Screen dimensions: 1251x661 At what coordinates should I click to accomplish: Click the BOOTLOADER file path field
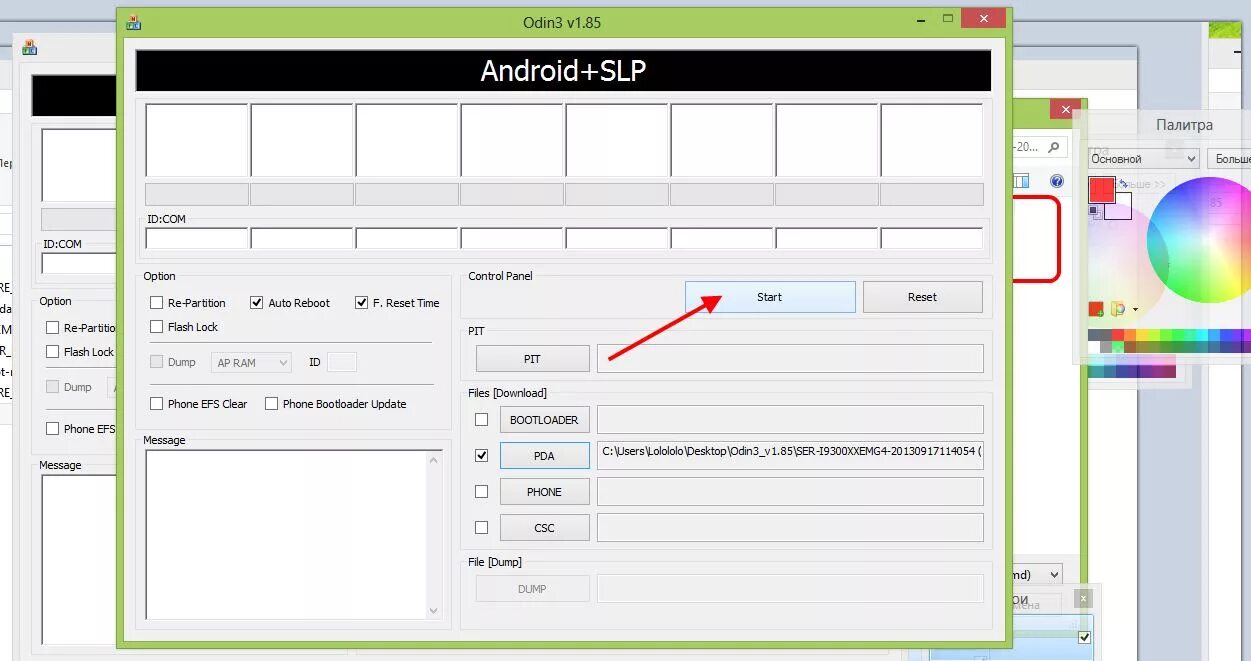[x=790, y=420]
